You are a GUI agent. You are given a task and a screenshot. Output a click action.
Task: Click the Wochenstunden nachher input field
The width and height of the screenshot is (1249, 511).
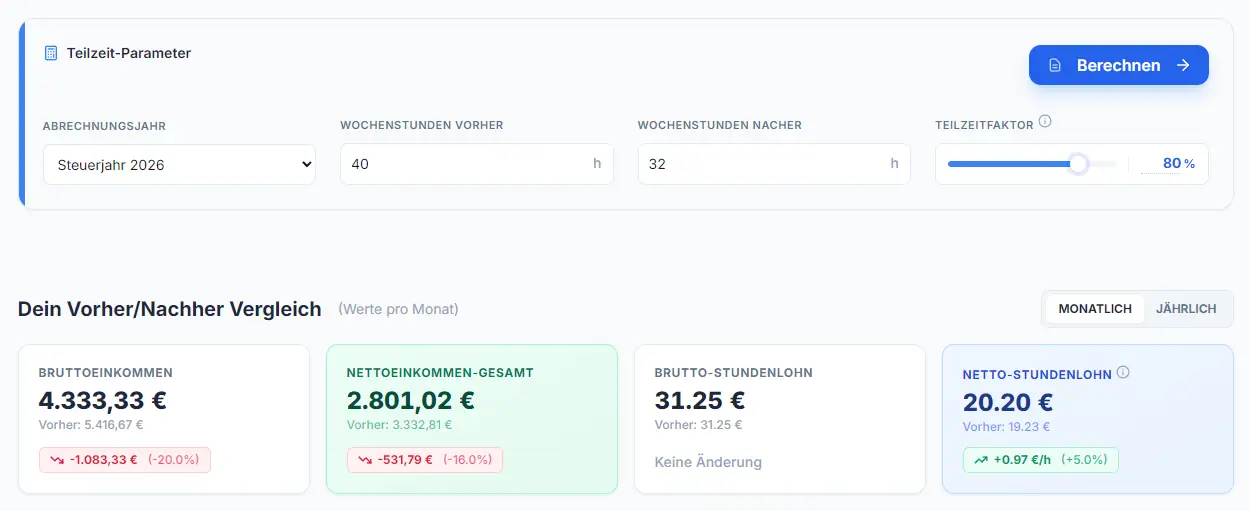774,164
